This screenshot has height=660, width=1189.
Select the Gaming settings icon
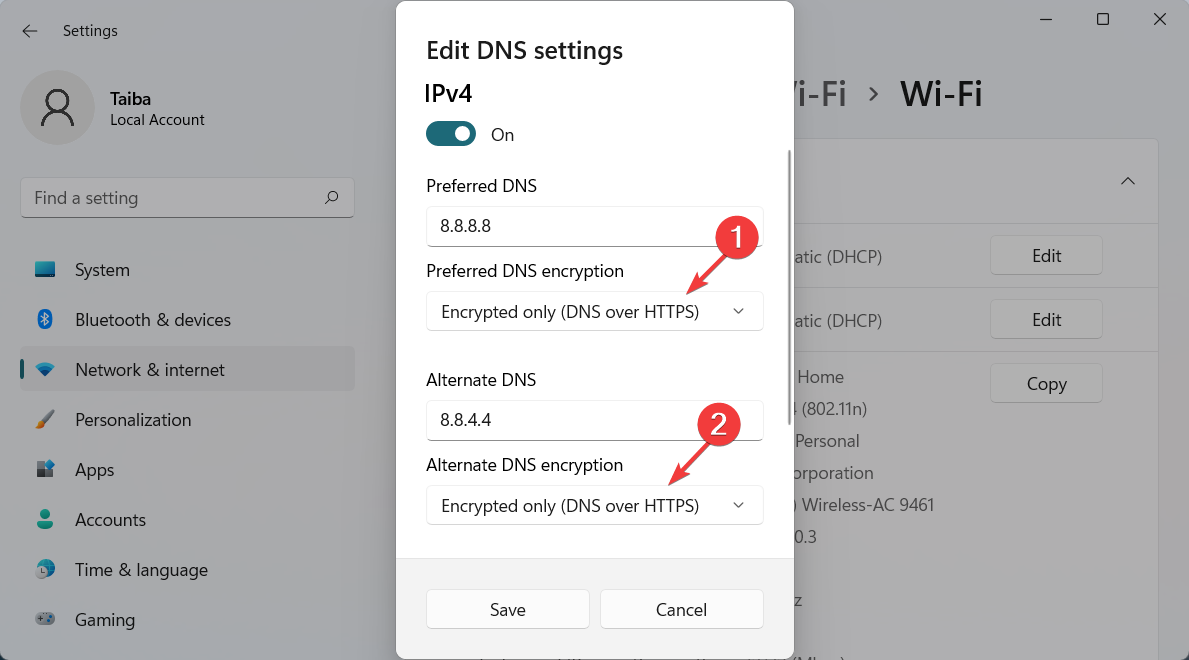point(45,619)
